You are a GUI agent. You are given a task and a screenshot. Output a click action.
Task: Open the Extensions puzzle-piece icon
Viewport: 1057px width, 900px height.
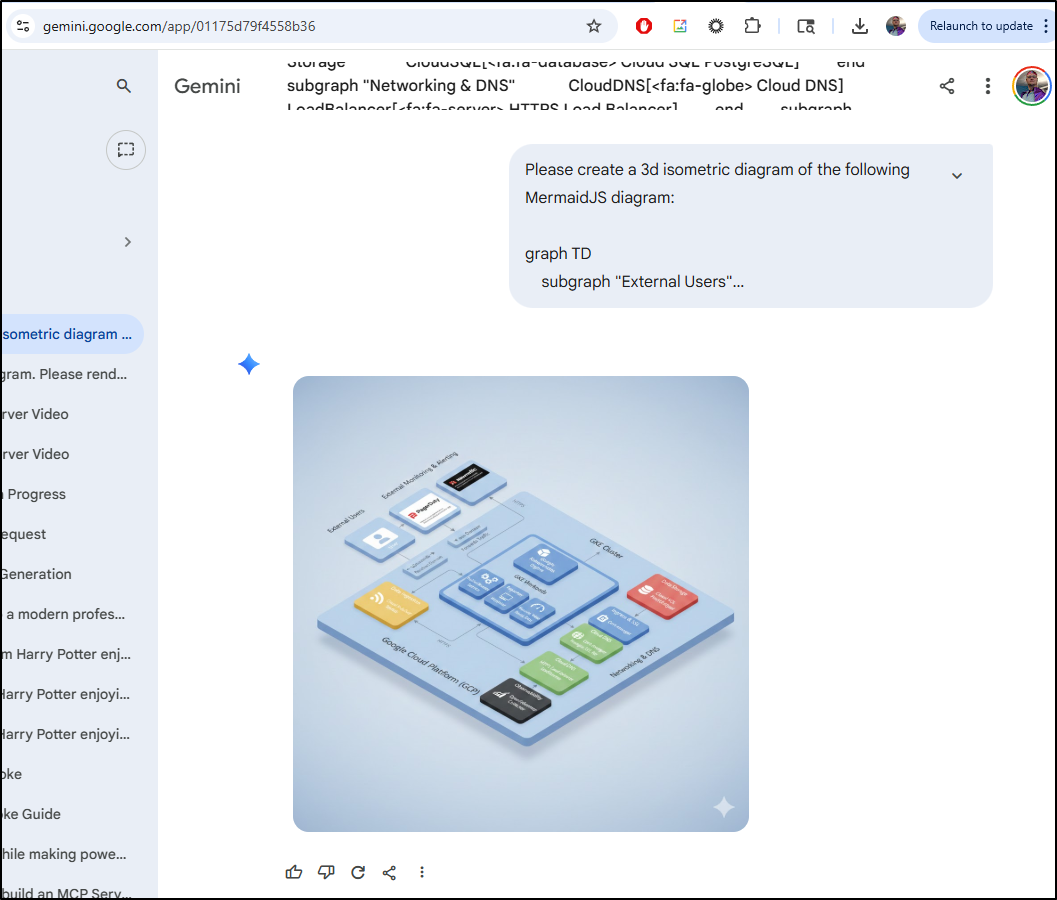pos(752,26)
